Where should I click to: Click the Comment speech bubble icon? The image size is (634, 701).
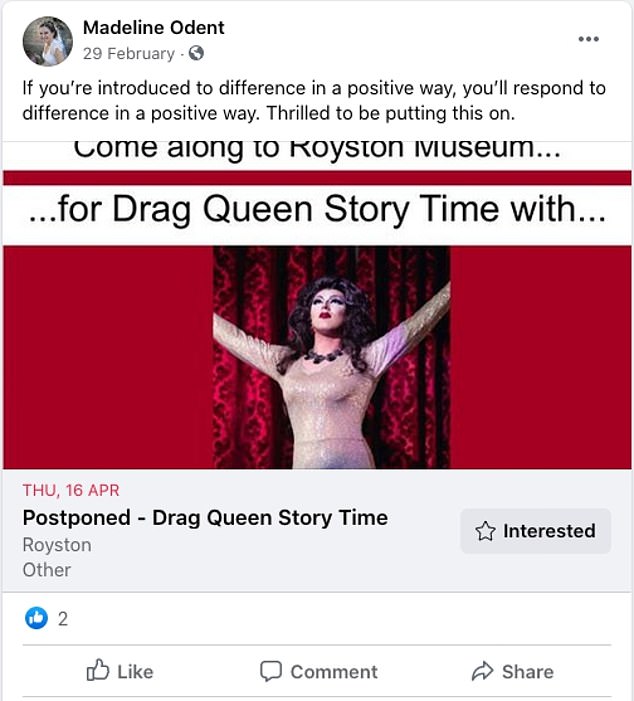tap(271, 671)
